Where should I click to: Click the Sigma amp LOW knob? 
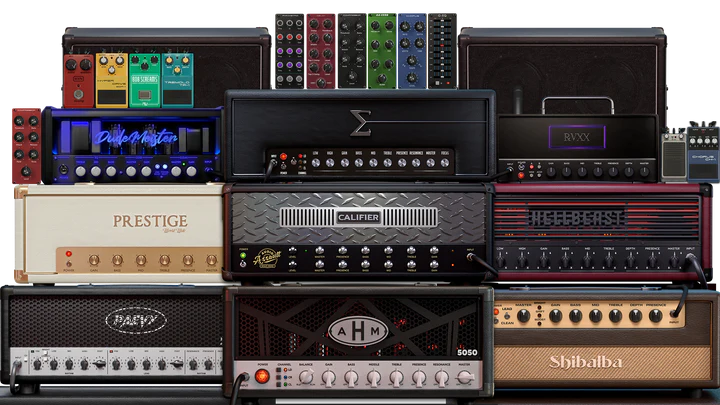[x=316, y=163]
